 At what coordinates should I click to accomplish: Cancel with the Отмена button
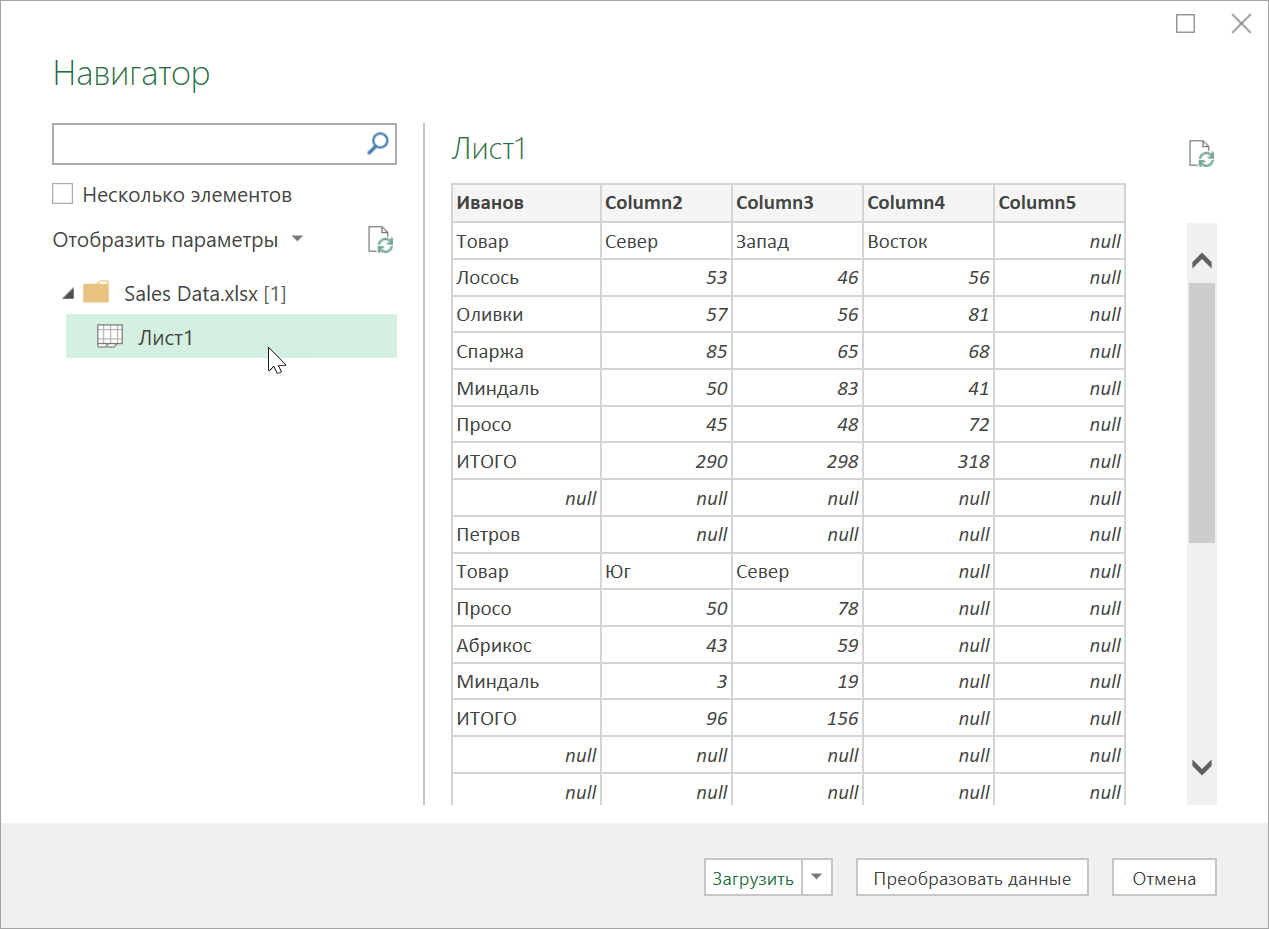click(x=1164, y=878)
